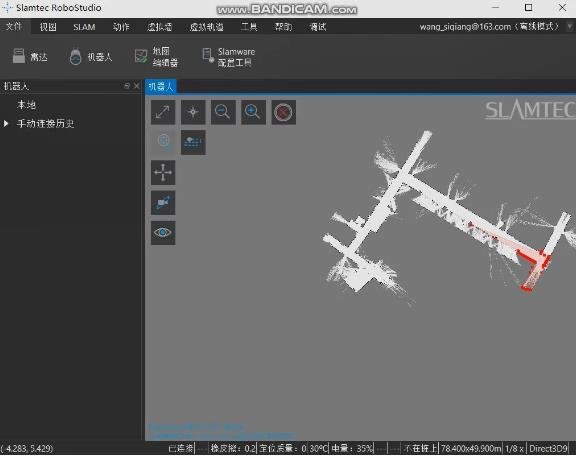The height and width of the screenshot is (456, 576).
Task: Click the zoom in magnifier tool
Action: tap(253, 112)
